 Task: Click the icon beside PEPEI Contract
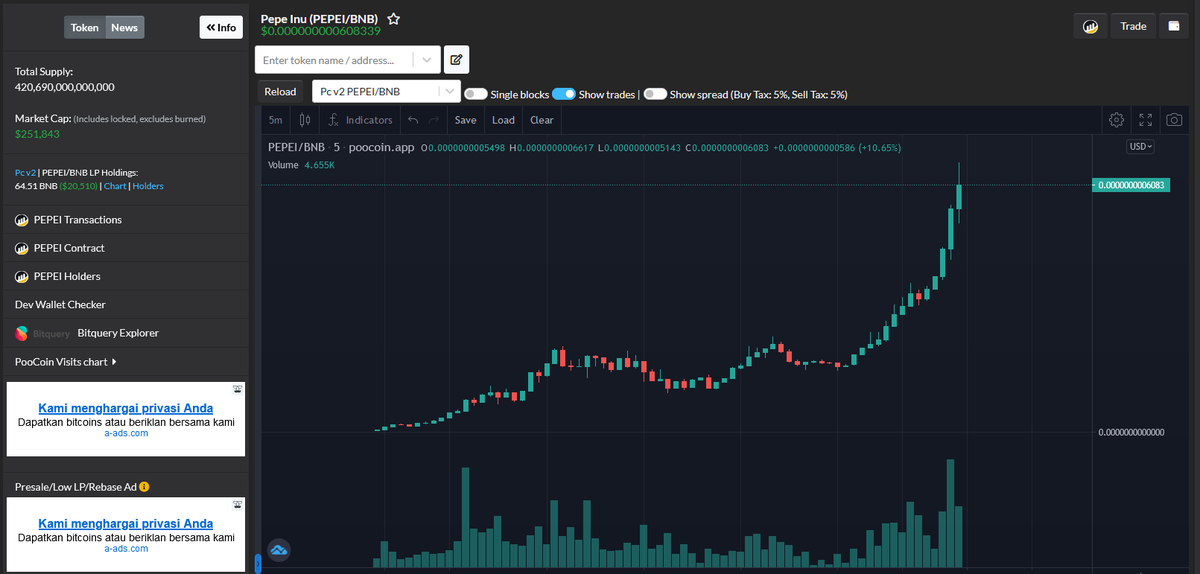[x=22, y=248]
